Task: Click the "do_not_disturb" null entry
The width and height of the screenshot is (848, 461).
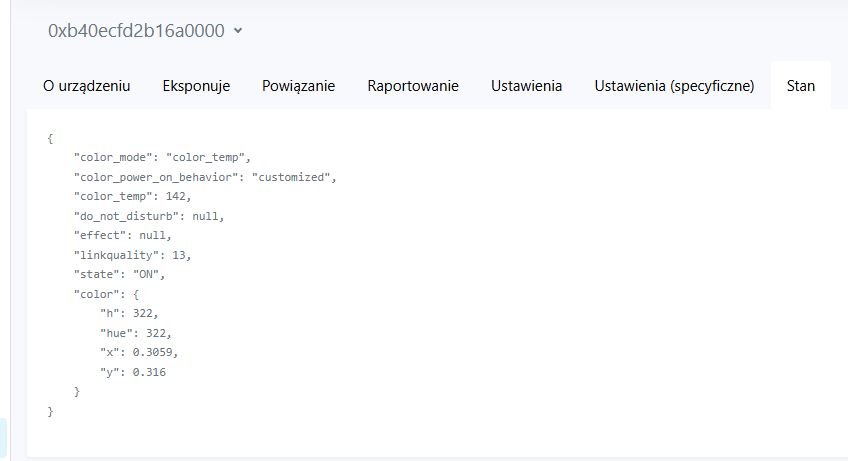Action: coord(149,216)
